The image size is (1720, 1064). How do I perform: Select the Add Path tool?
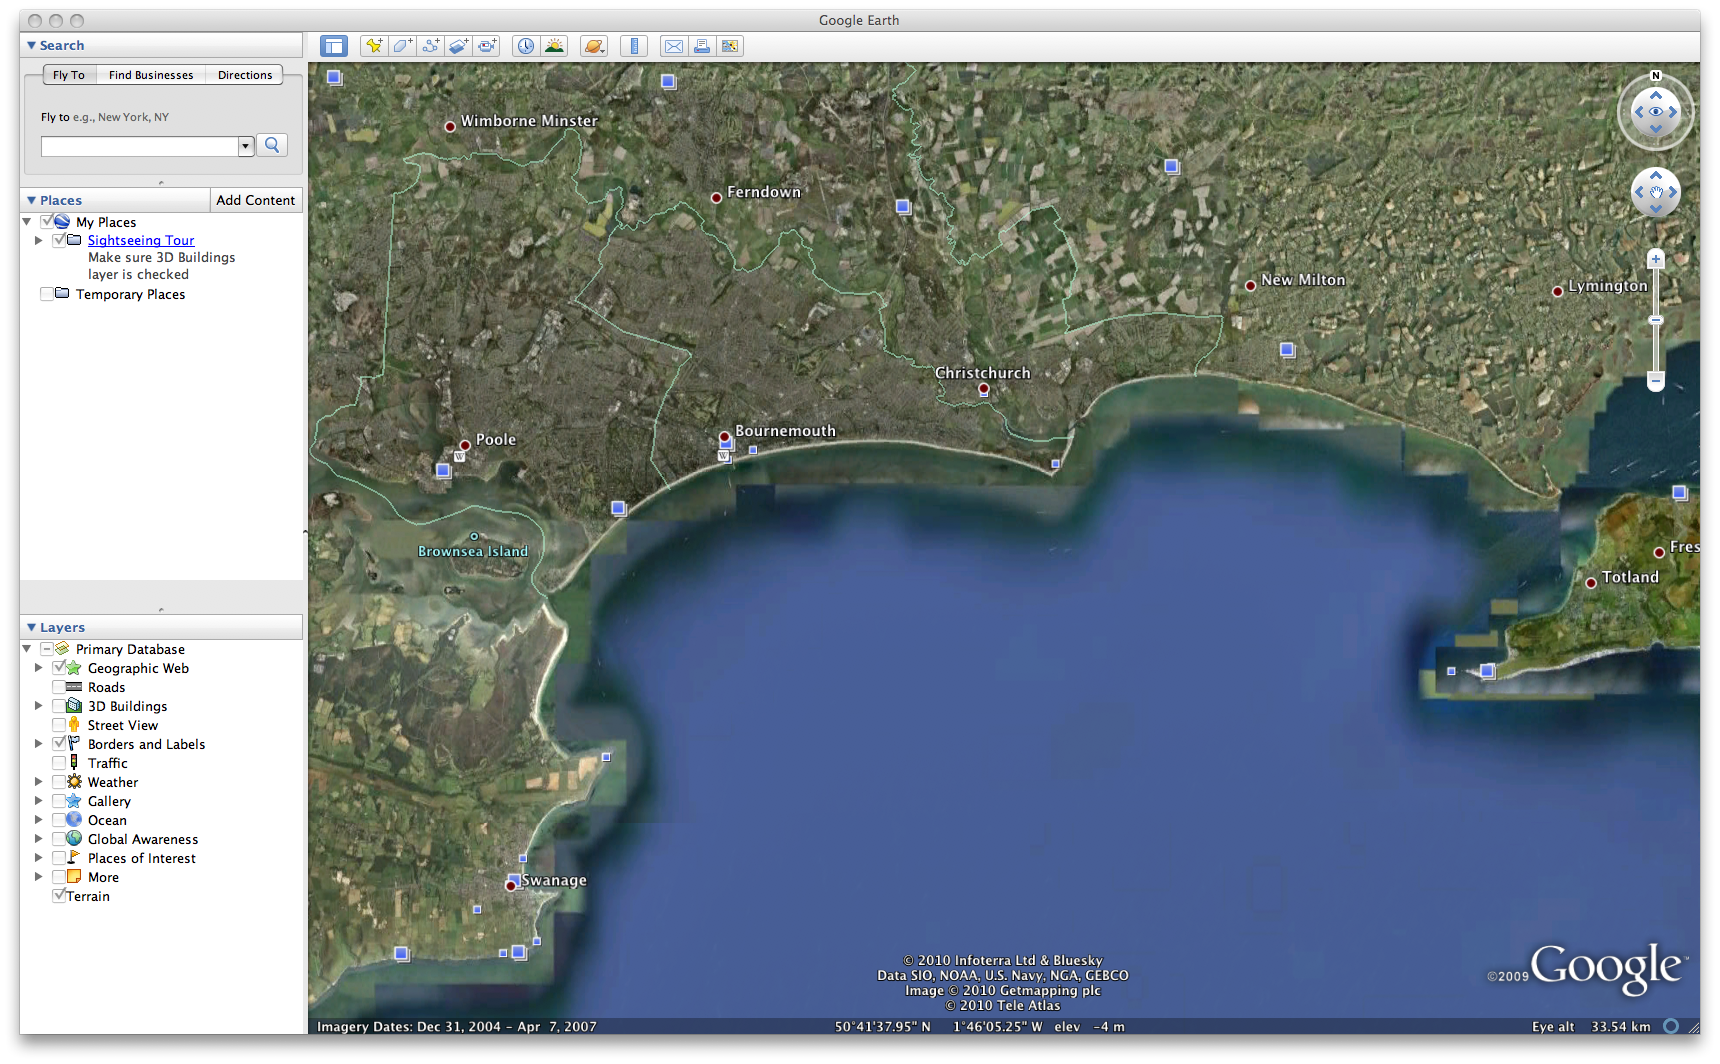(430, 46)
